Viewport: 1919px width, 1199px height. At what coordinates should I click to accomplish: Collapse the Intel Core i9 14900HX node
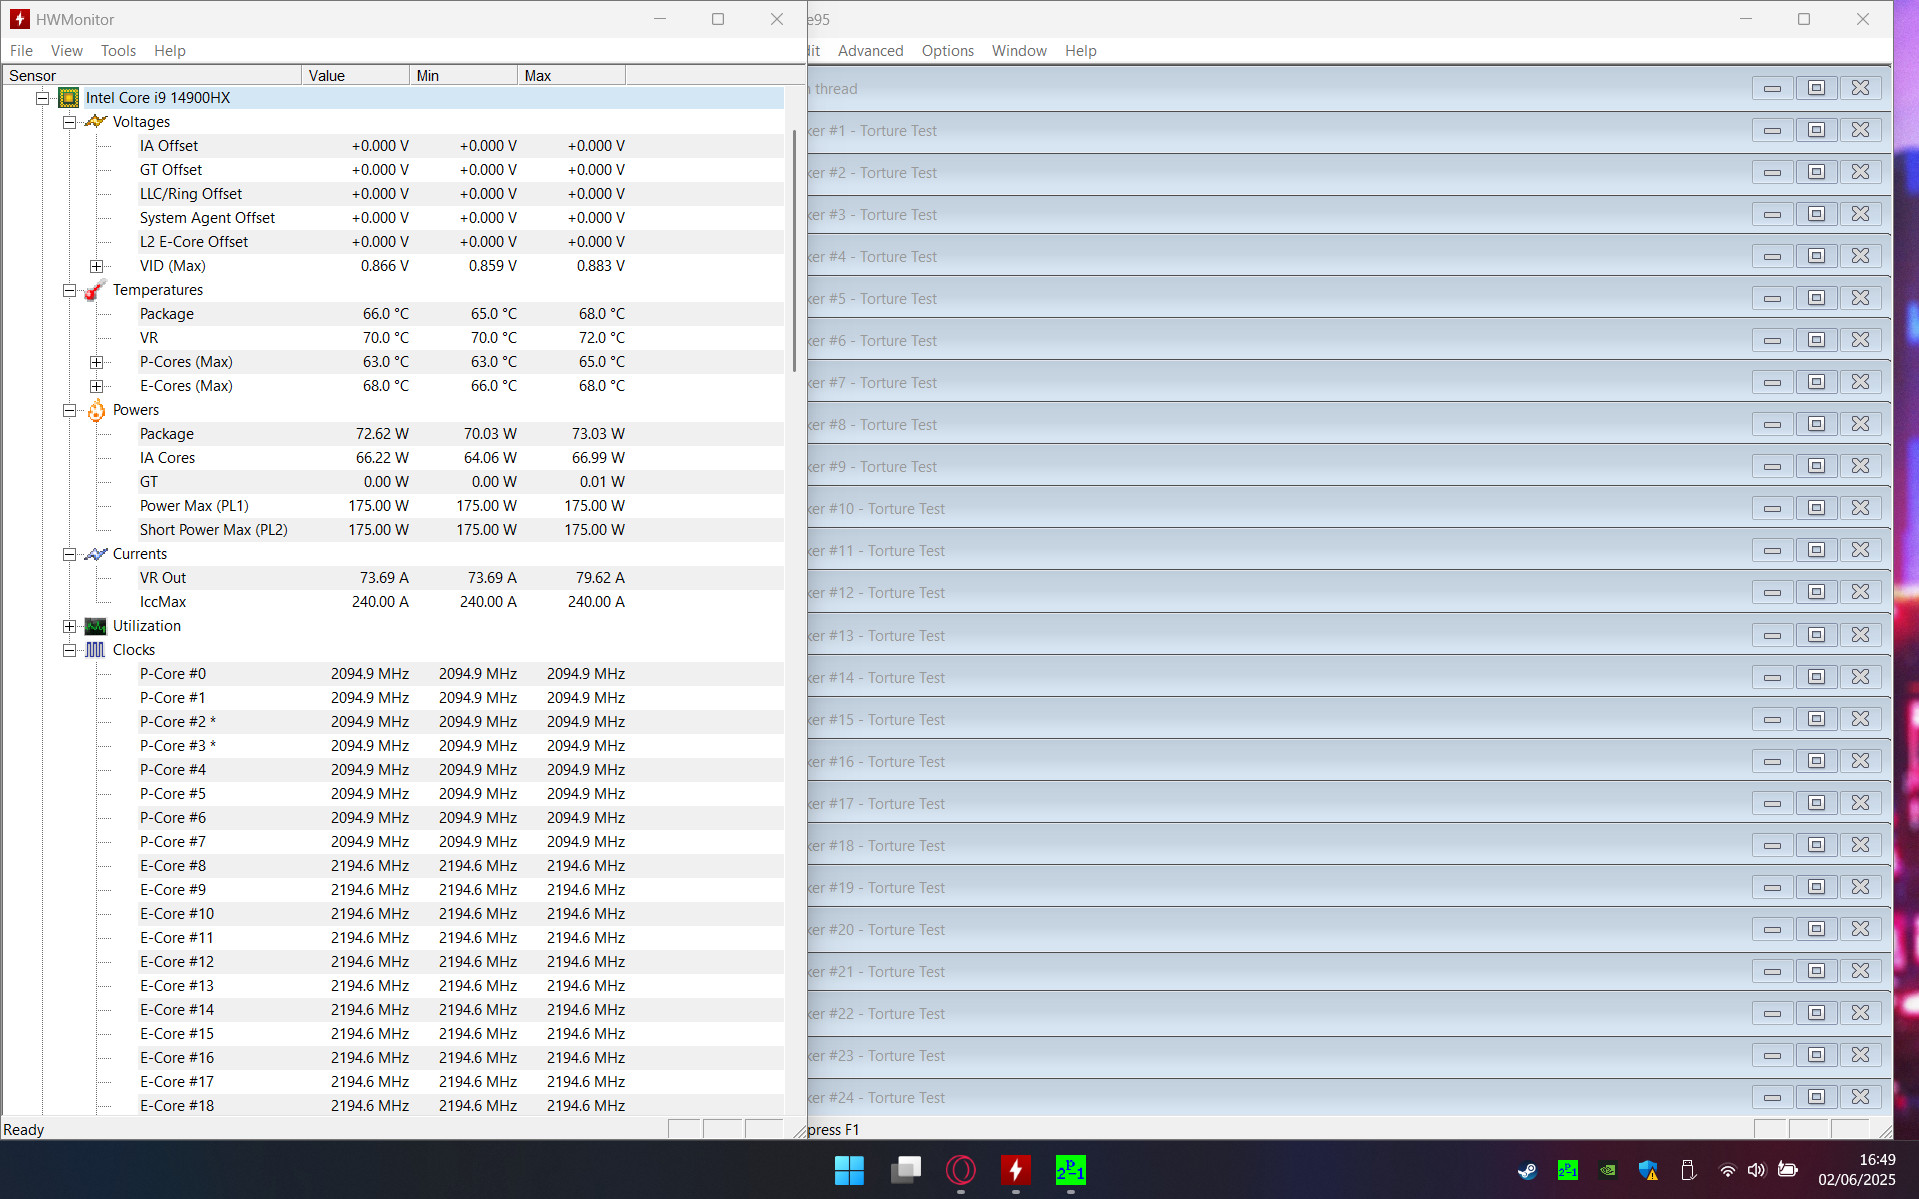pyautogui.click(x=43, y=98)
